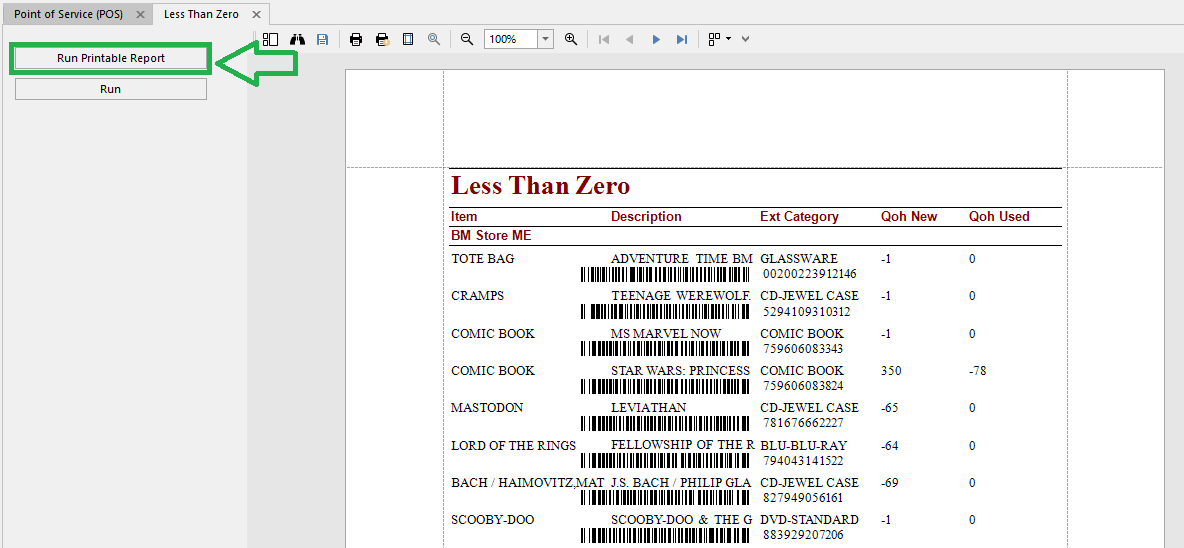Screen dimensions: 1184x548
Task: Click the -78 Qoh Used value
Action: tap(978, 371)
